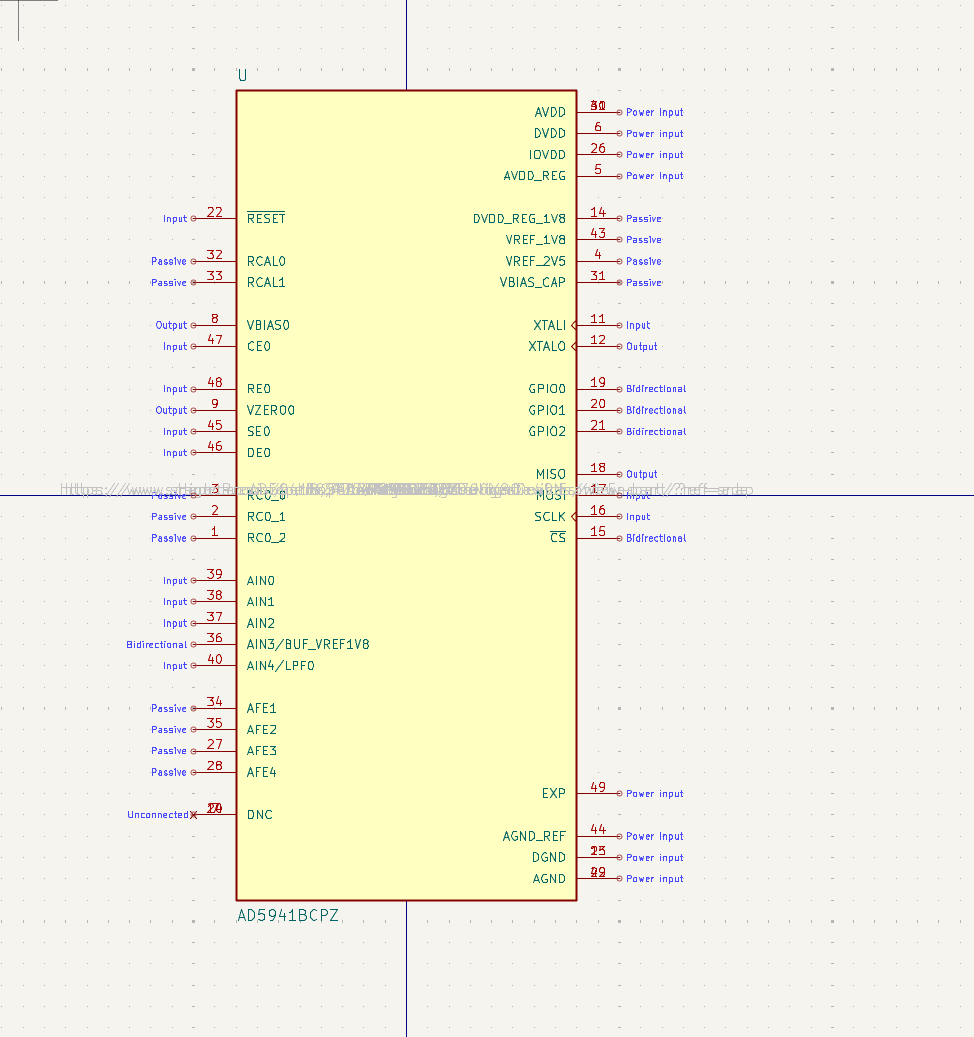Select the DVDD_REG_1V8 pin name
Image resolution: width=974 pixels, height=1037 pixels.
(x=519, y=219)
